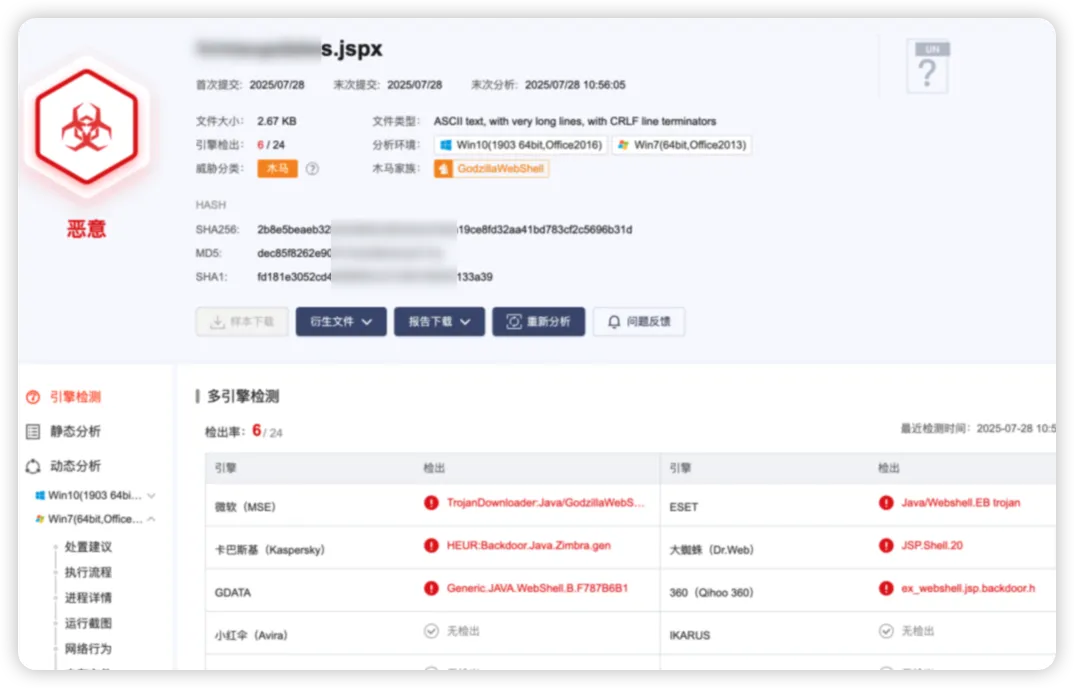
Task: Click the help question mark next to 木马 tag
Action: coord(312,169)
